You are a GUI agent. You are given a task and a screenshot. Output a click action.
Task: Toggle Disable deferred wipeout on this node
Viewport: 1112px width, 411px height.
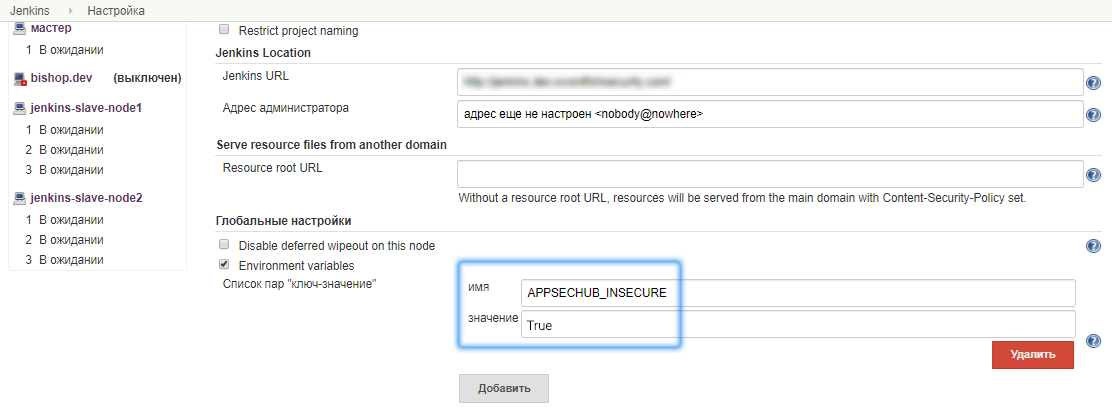(x=224, y=245)
